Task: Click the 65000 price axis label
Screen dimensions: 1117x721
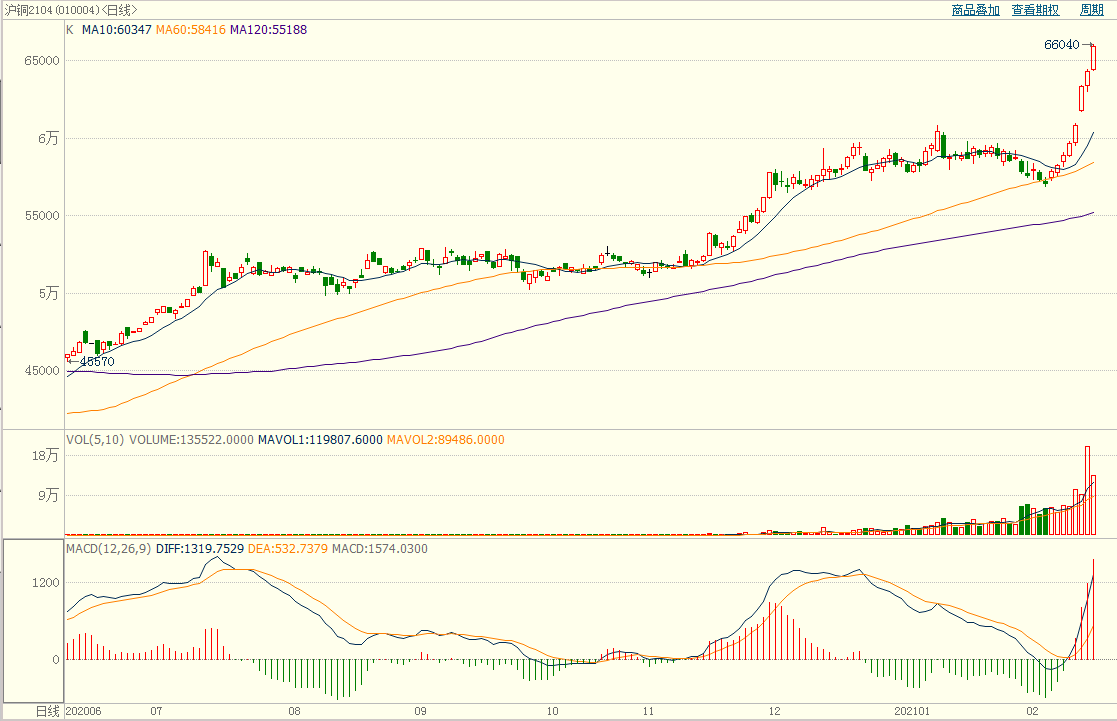Action: coord(42,61)
